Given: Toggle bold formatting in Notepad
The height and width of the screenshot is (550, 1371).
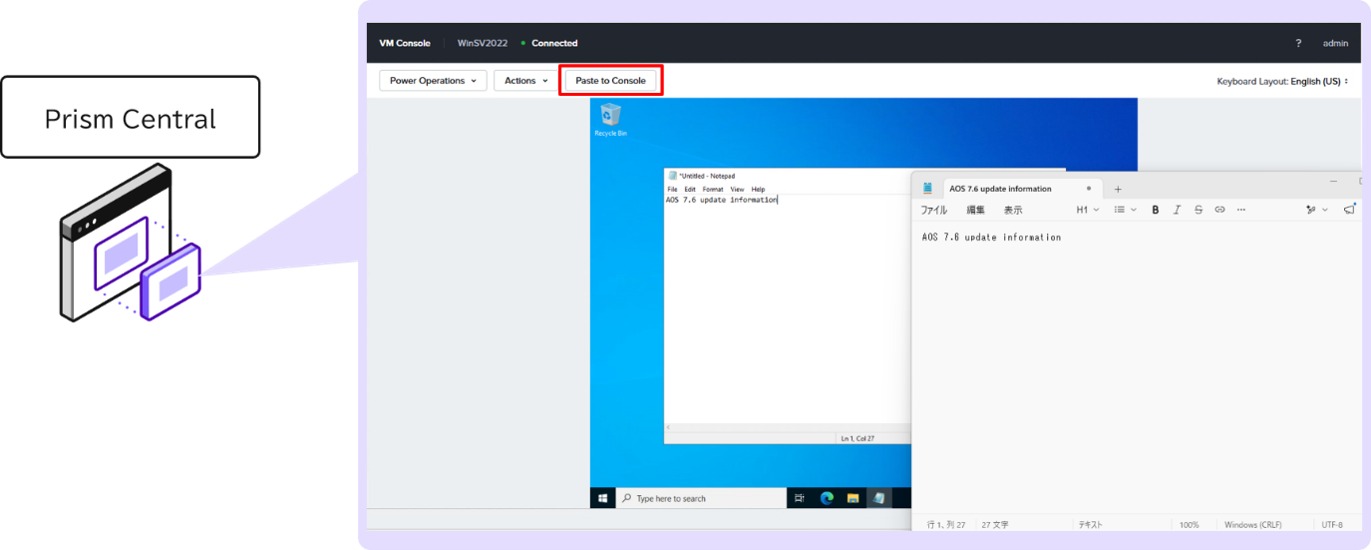Looking at the screenshot, I should [1155, 210].
